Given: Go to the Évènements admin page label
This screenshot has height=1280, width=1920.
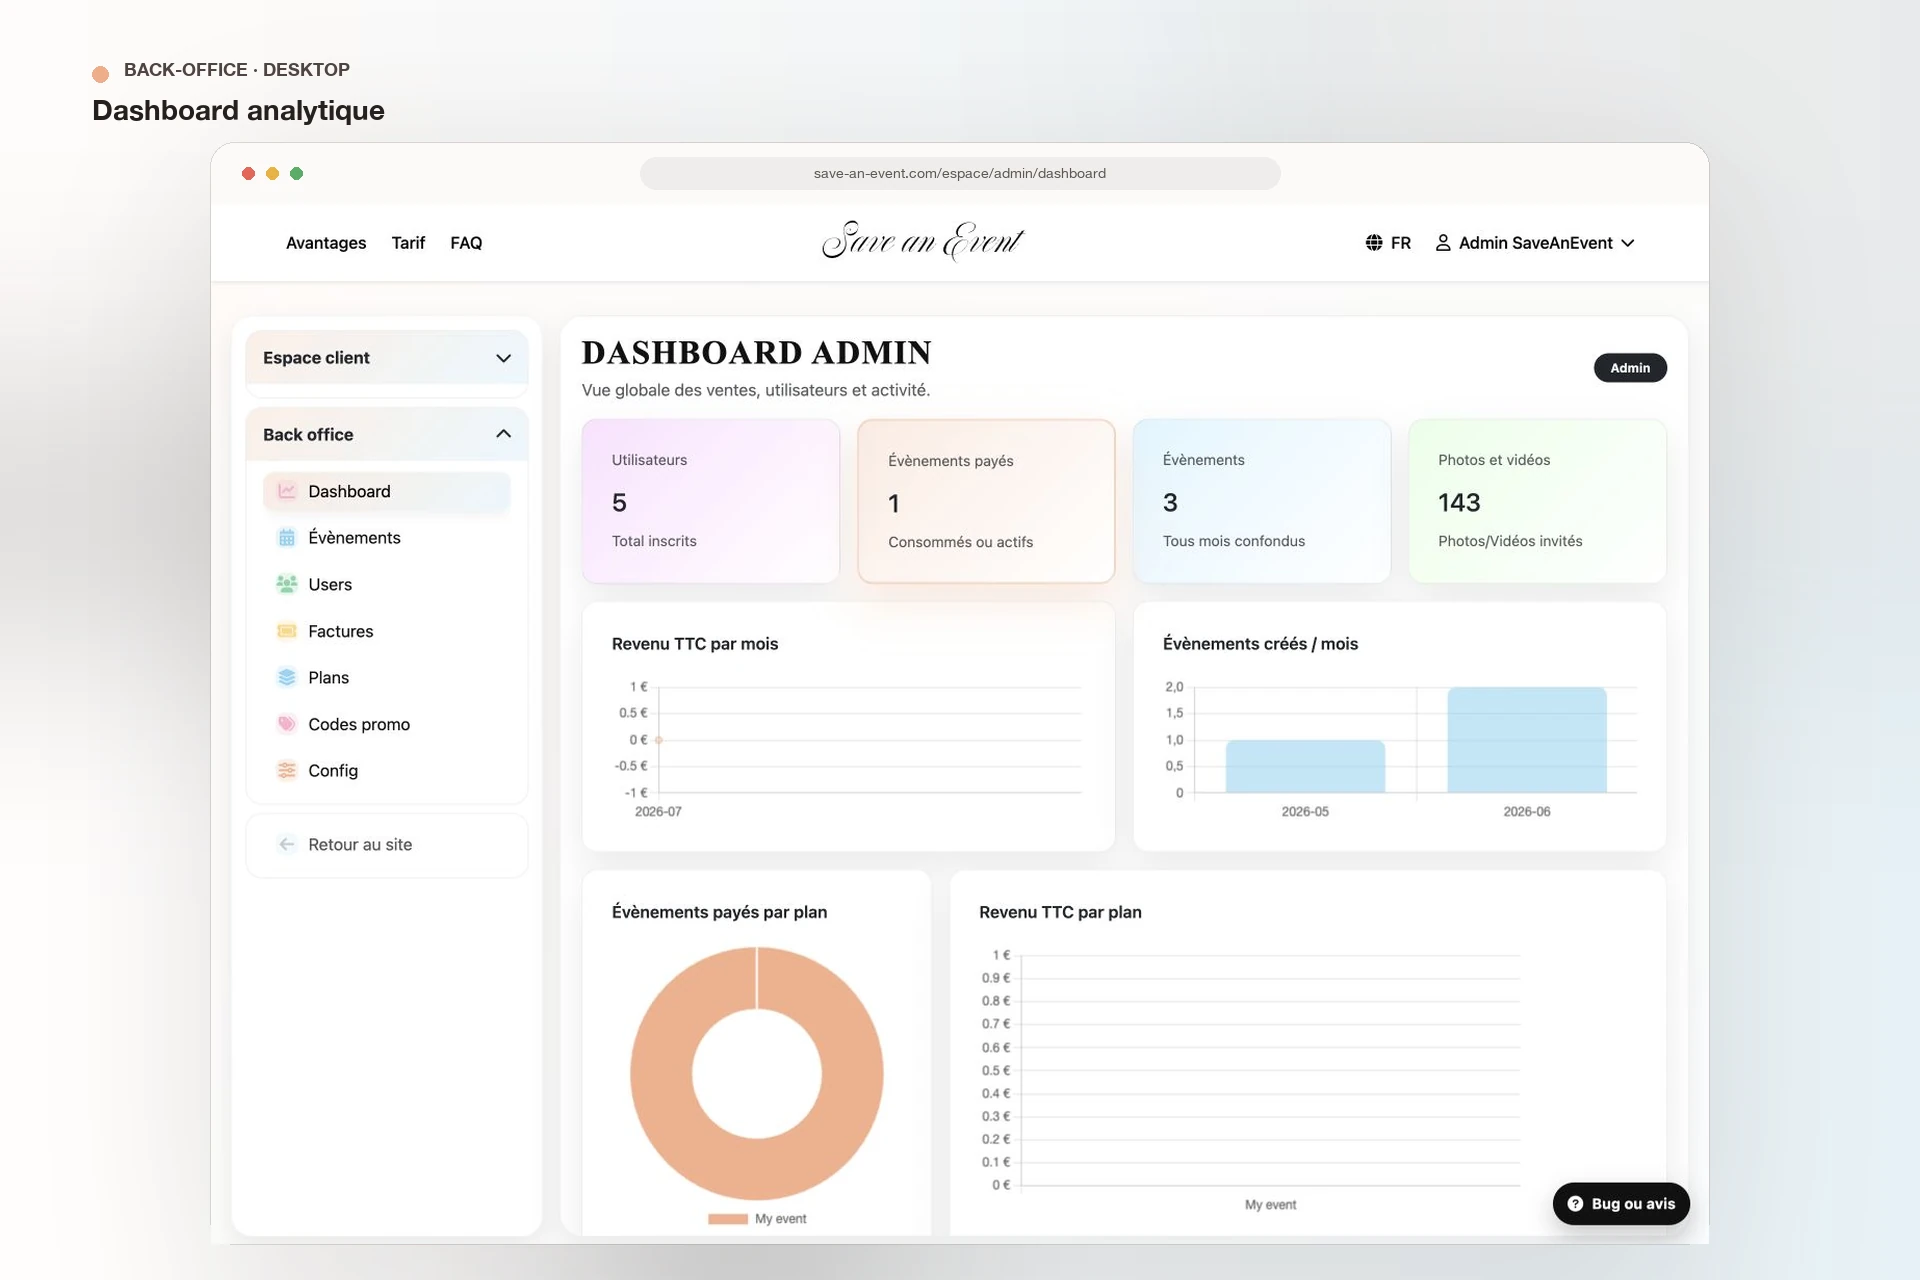Looking at the screenshot, I should tap(354, 537).
